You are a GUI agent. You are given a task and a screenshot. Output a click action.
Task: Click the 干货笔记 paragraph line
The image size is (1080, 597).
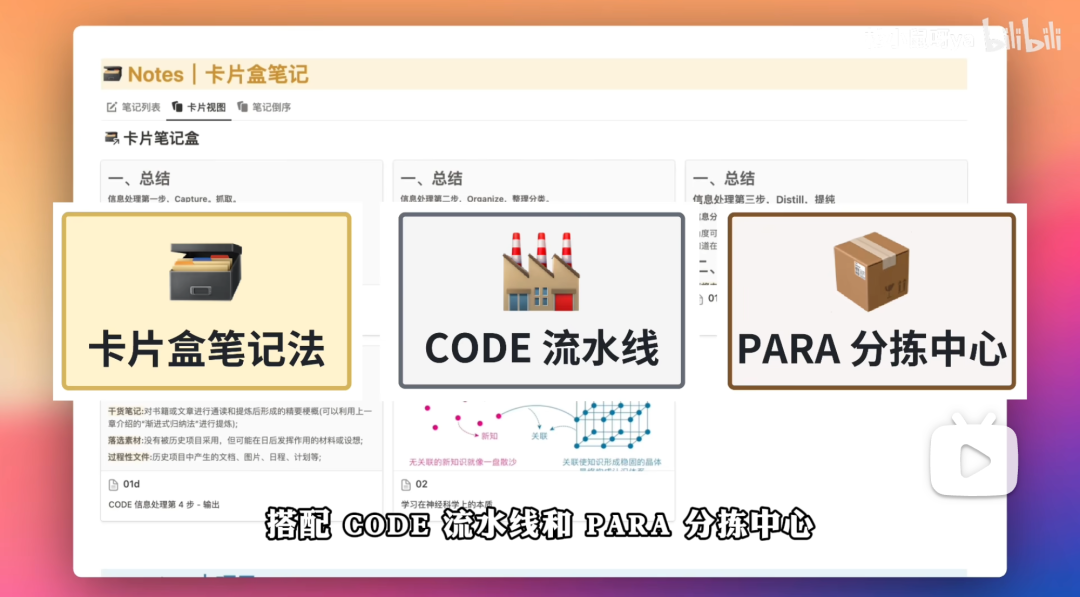(240, 417)
